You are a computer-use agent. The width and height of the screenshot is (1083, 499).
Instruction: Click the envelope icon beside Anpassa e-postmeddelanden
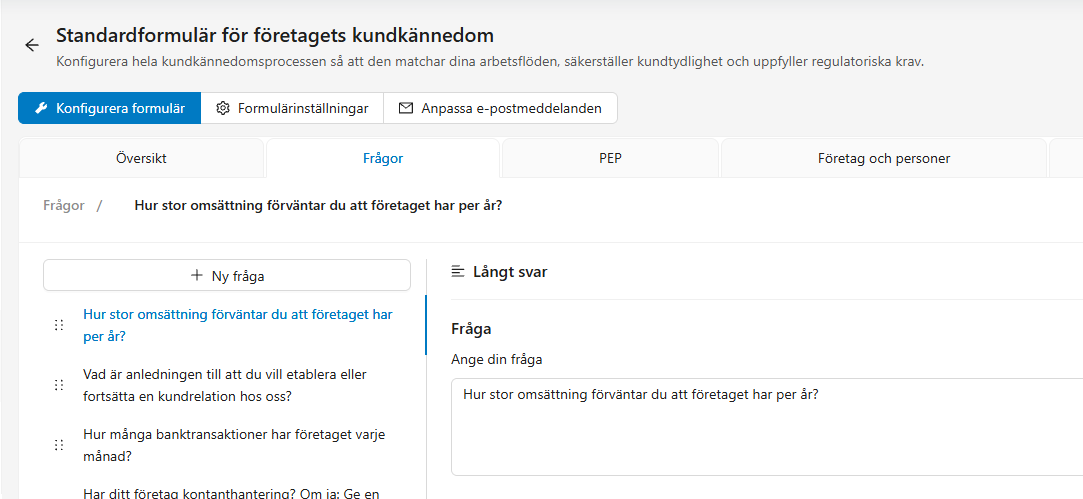[406, 109]
